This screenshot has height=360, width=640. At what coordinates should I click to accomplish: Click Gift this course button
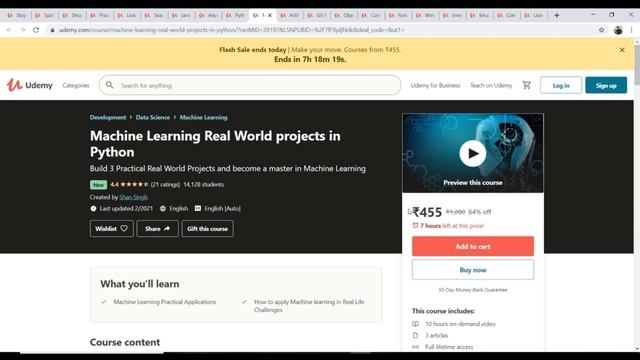[x=207, y=229]
